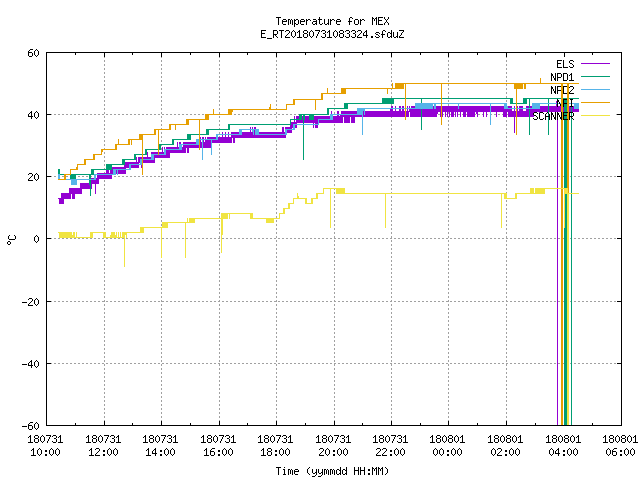
Task: Click the blue NPD2 legend line sample
Action: click(595, 89)
